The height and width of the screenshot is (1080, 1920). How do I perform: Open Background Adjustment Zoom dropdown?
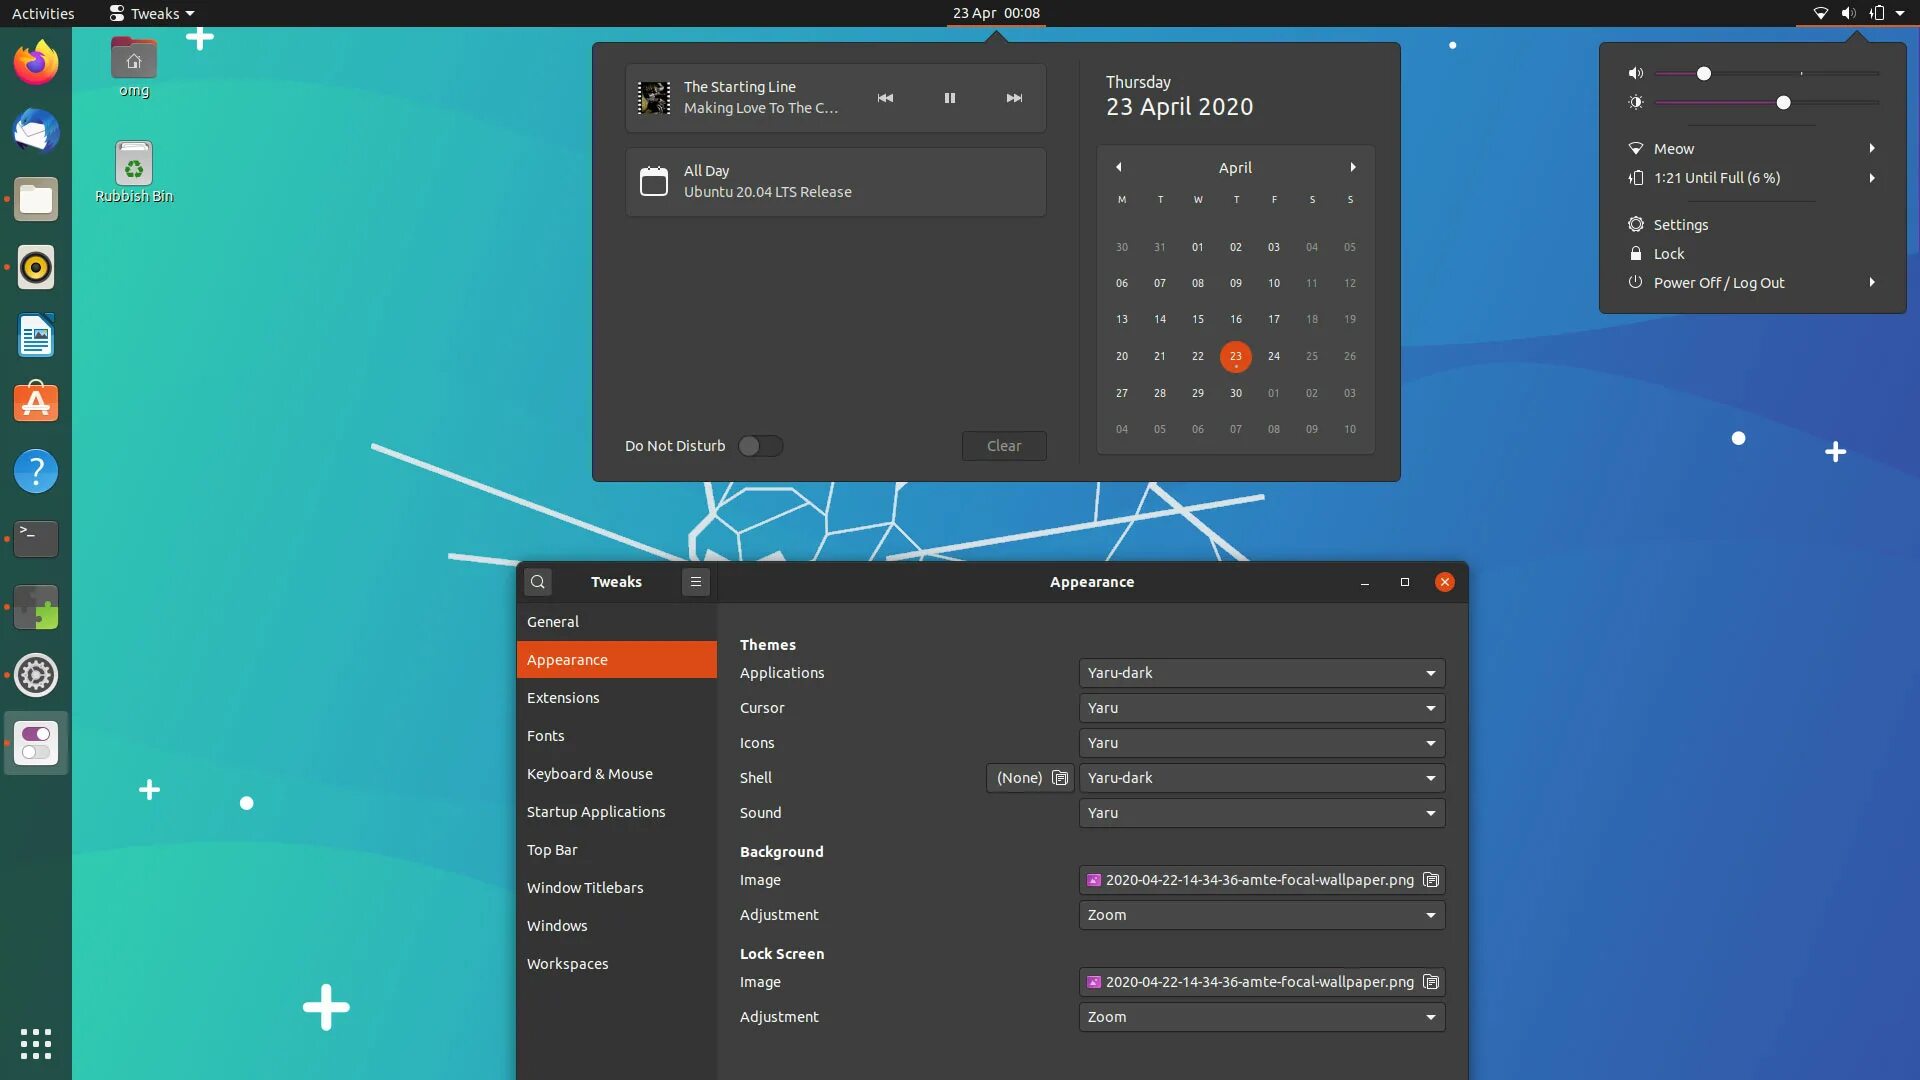[1262, 915]
